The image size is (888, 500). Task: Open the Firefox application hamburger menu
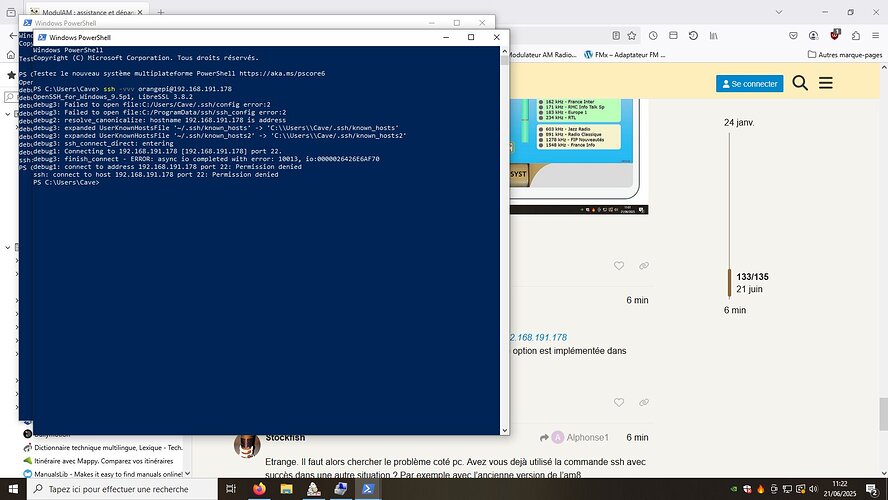coord(876,36)
